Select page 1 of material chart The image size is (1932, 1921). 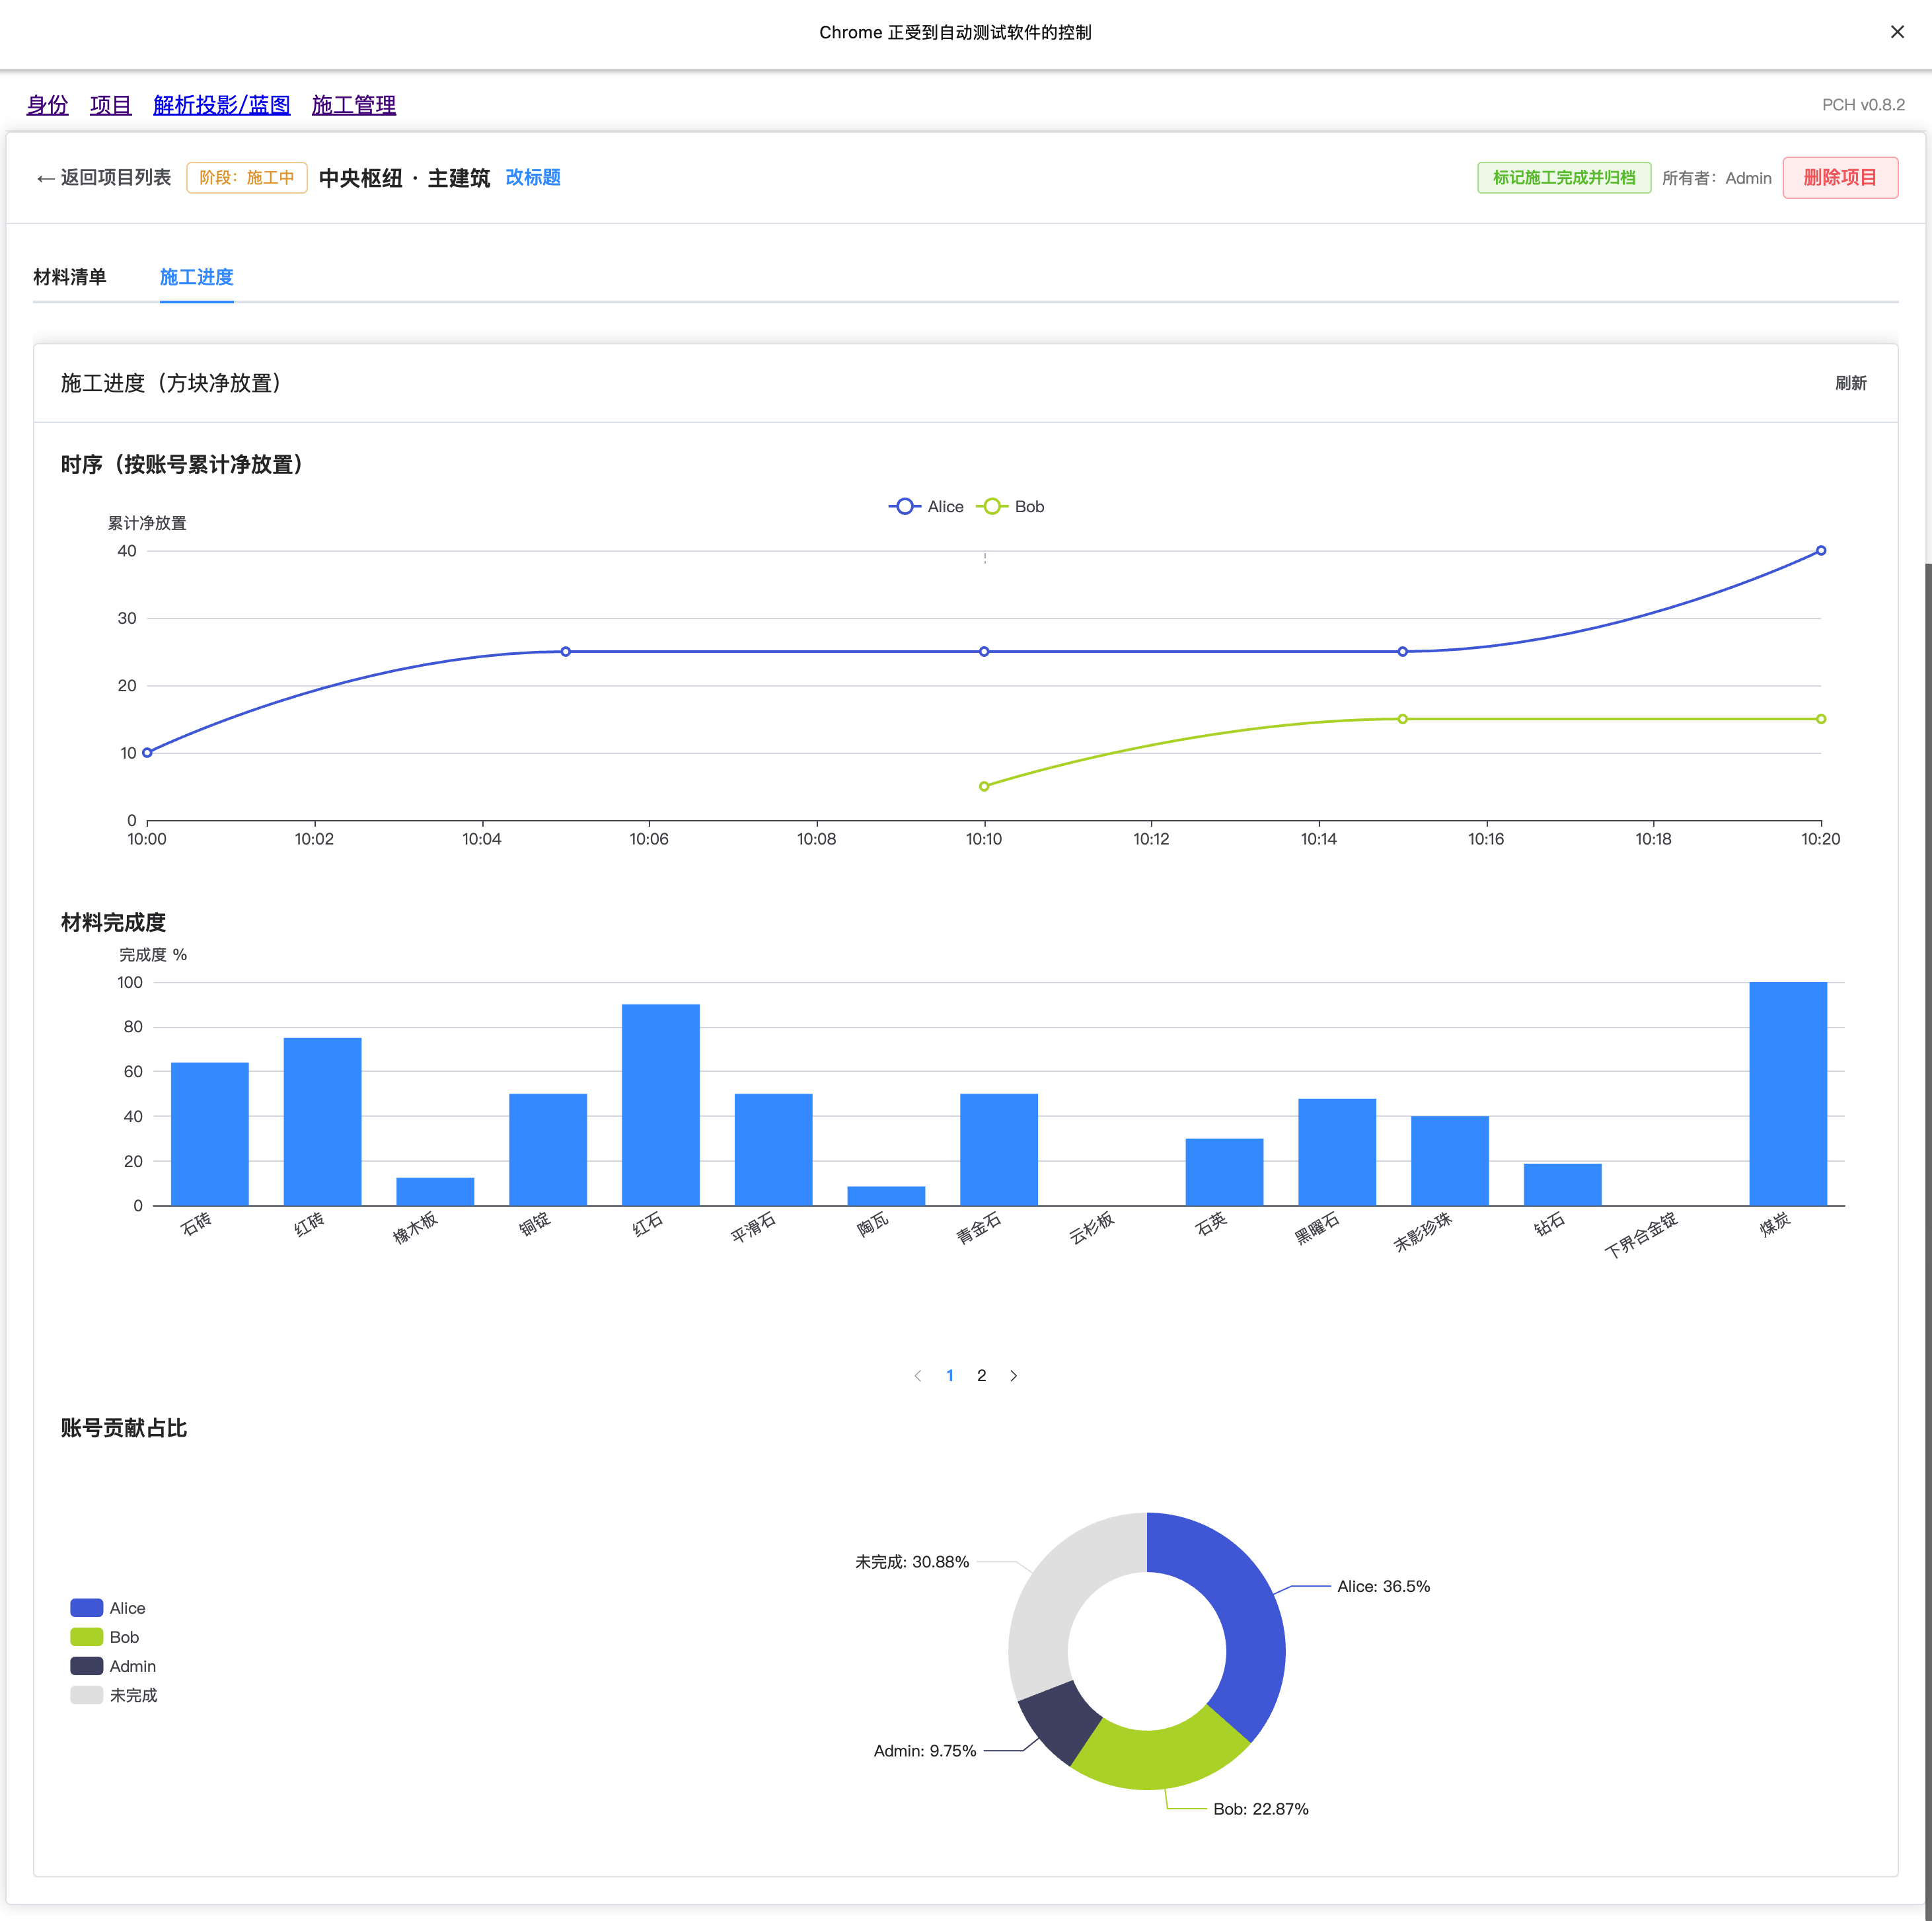tap(949, 1376)
